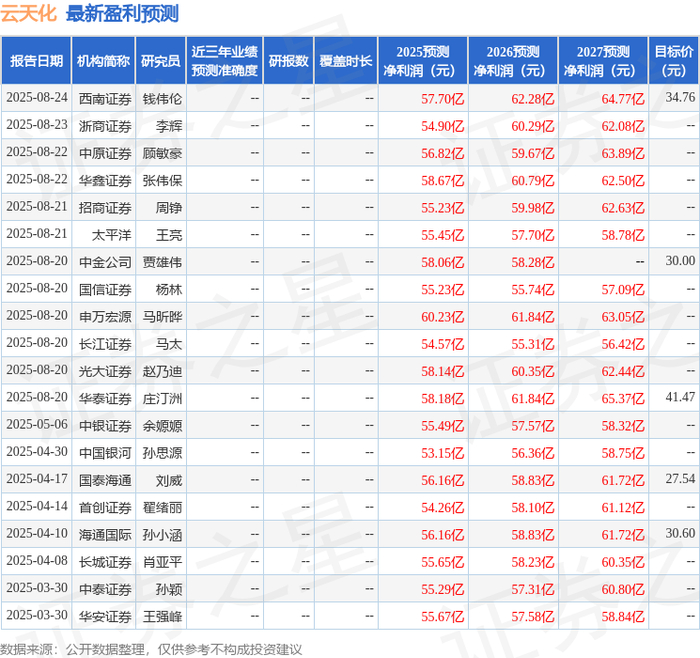Select the 国信证券 institution cell
The width and height of the screenshot is (700, 658).
[105, 290]
